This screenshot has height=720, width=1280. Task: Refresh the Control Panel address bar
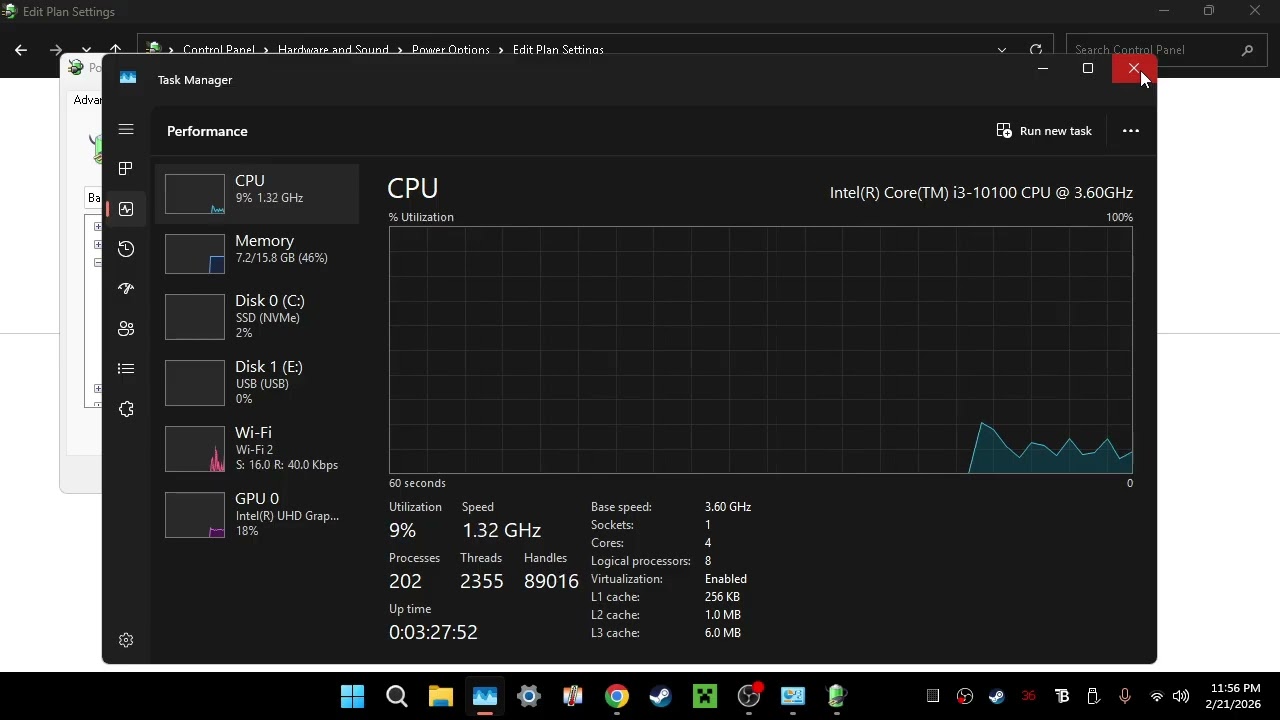[x=1036, y=50]
